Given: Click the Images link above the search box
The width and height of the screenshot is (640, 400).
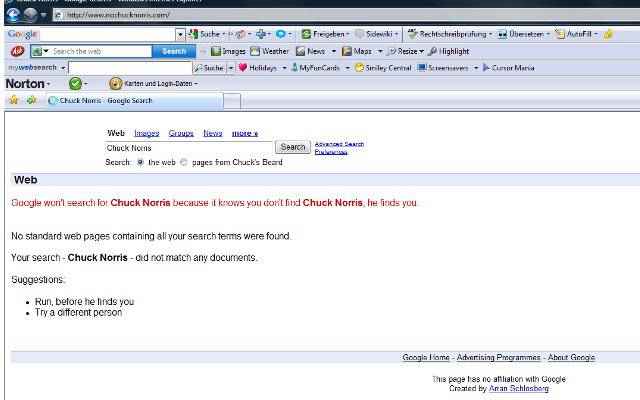Looking at the screenshot, I should pyautogui.click(x=147, y=133).
